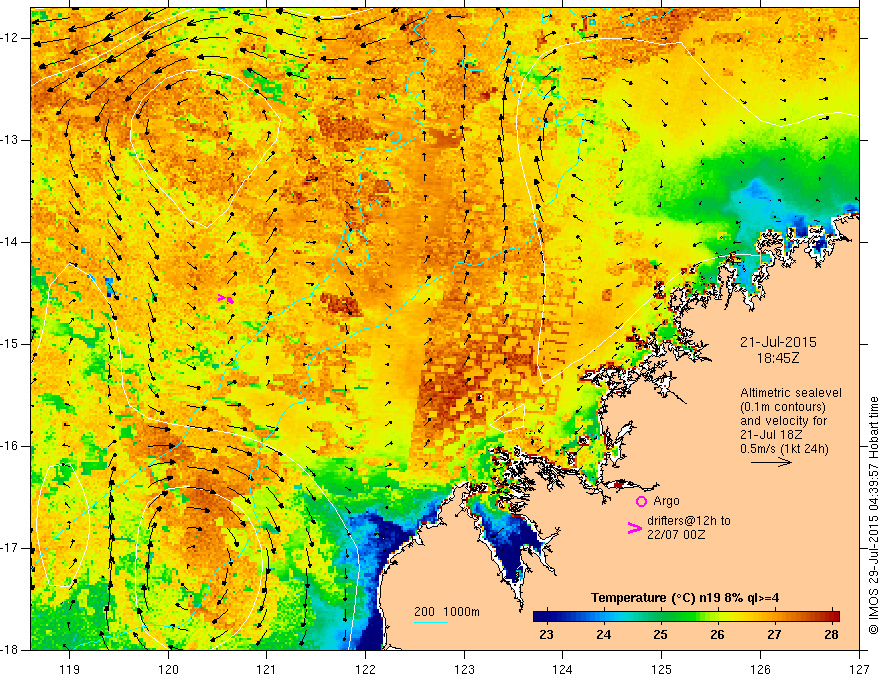Click the 0.5m/s velocity scale arrow
This screenshot has width=880, height=680.
point(771,462)
